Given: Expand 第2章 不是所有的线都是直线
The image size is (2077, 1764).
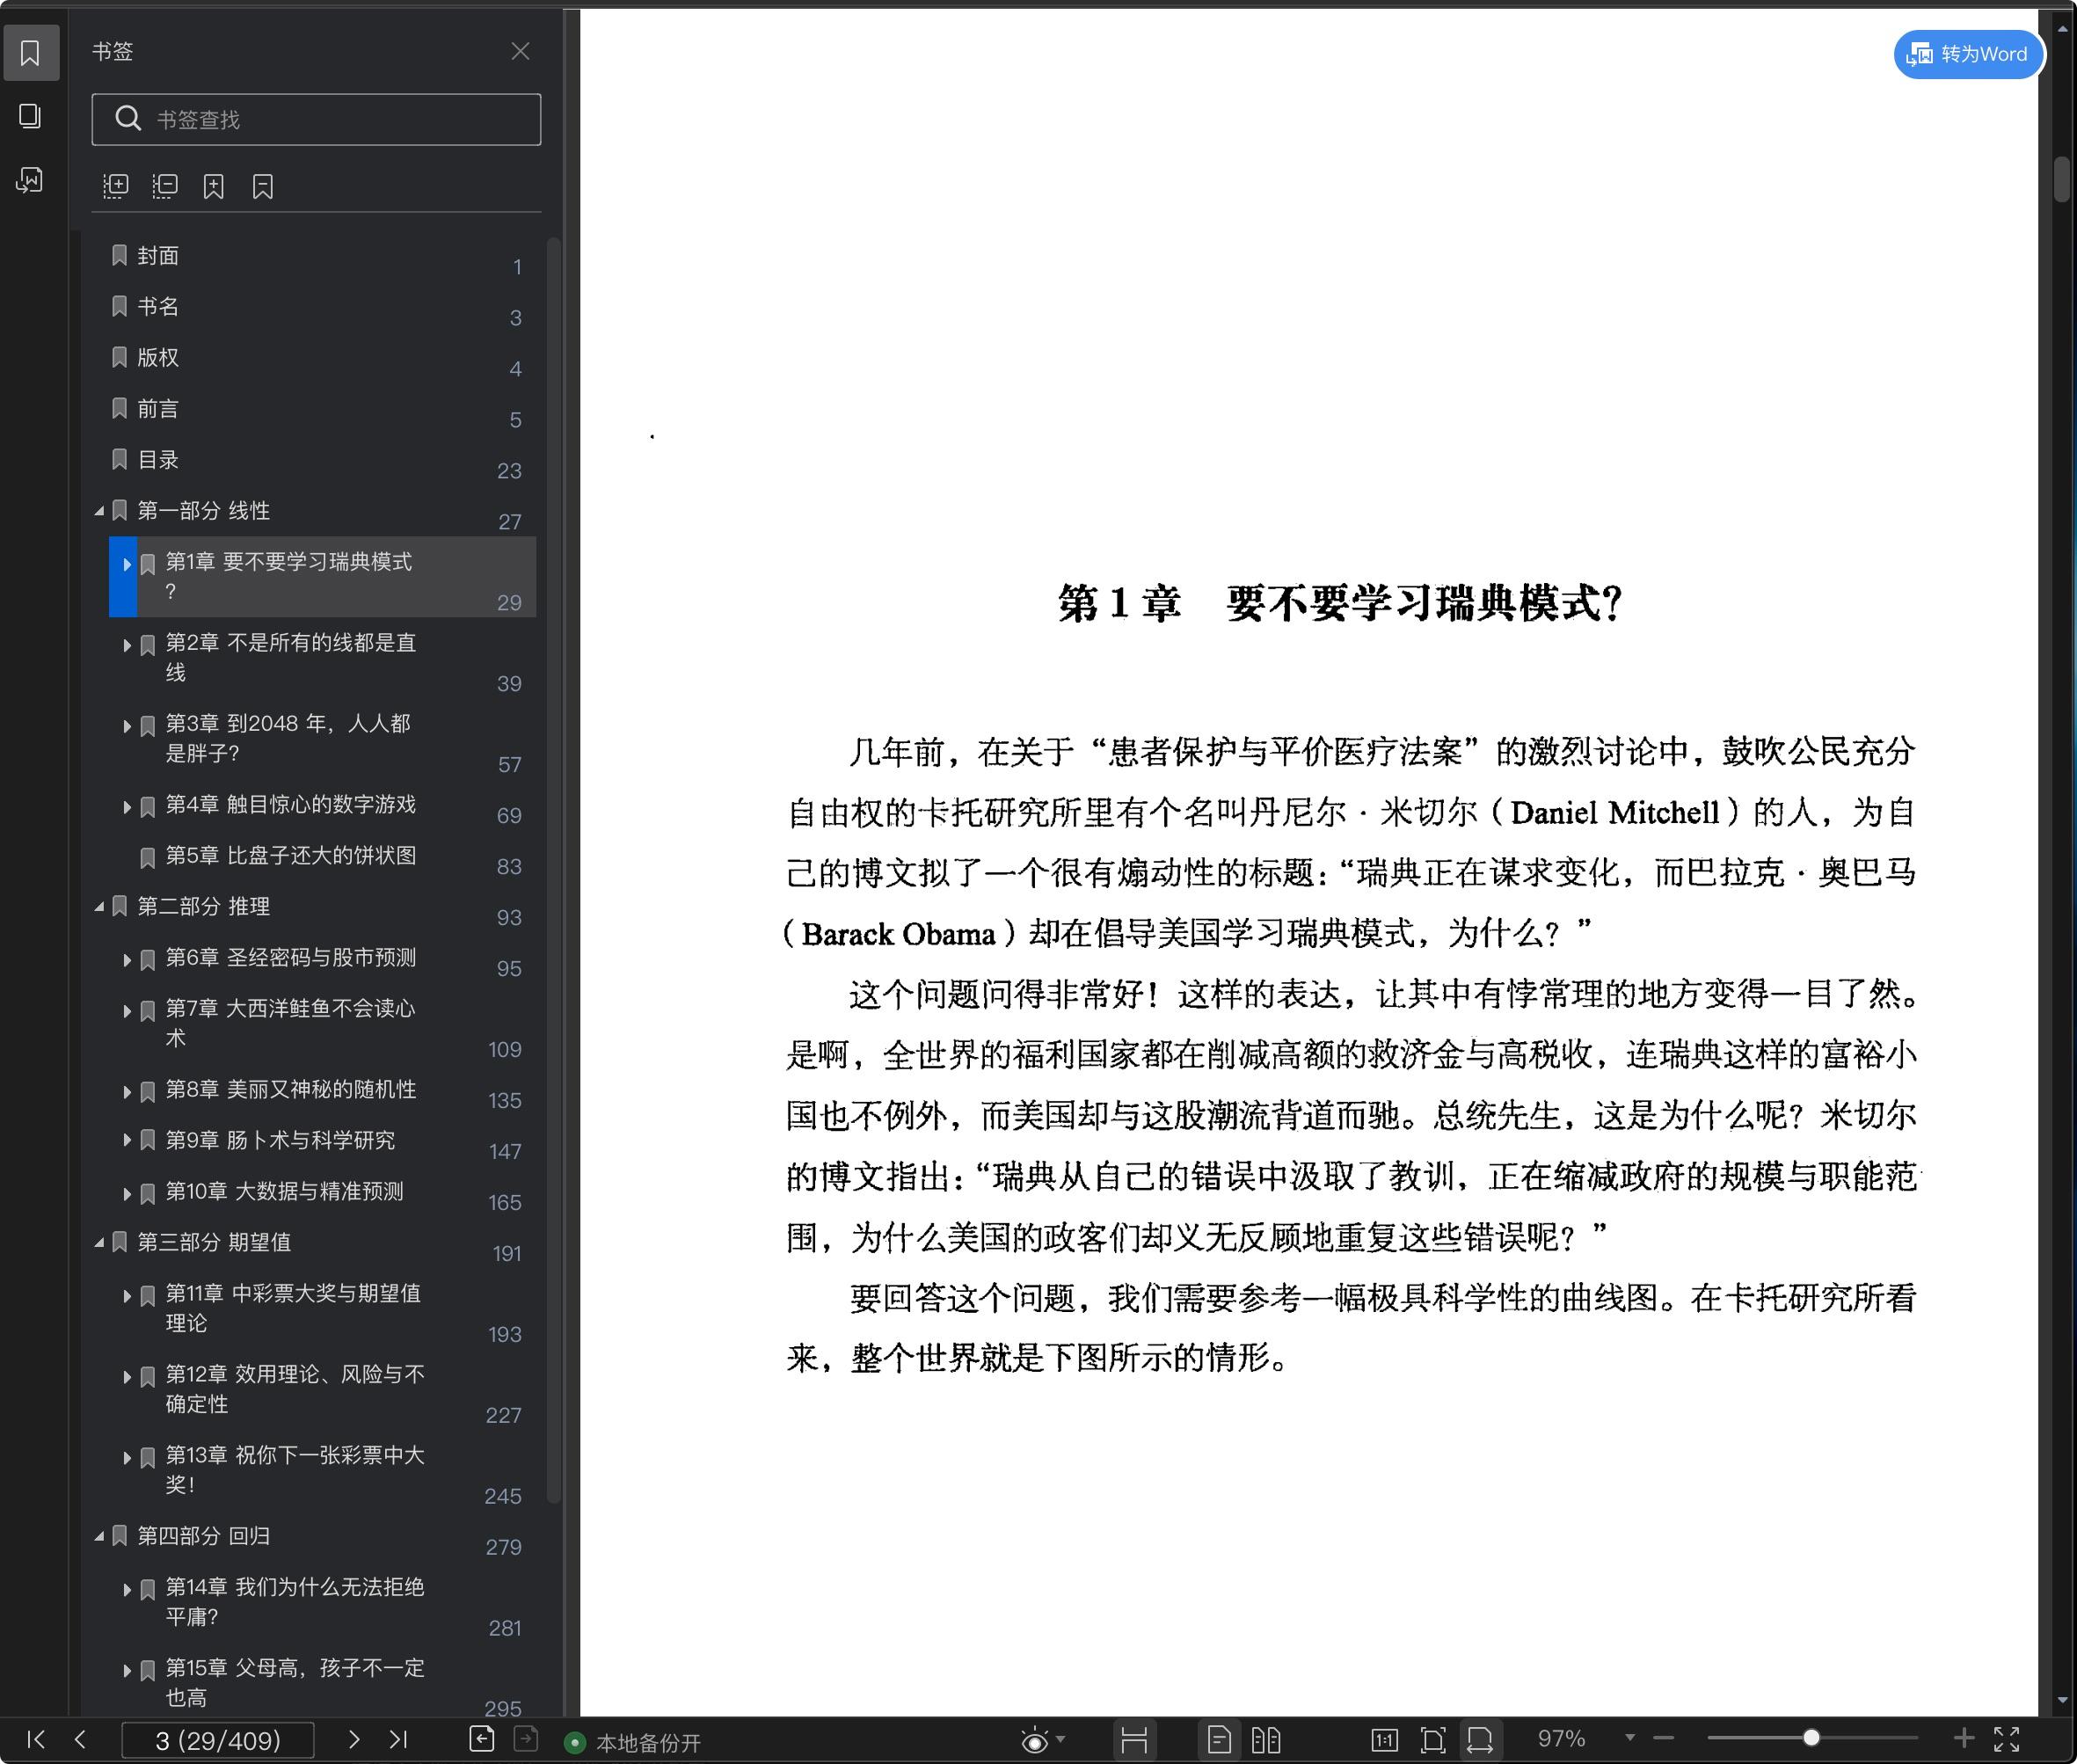Looking at the screenshot, I should click(x=127, y=645).
